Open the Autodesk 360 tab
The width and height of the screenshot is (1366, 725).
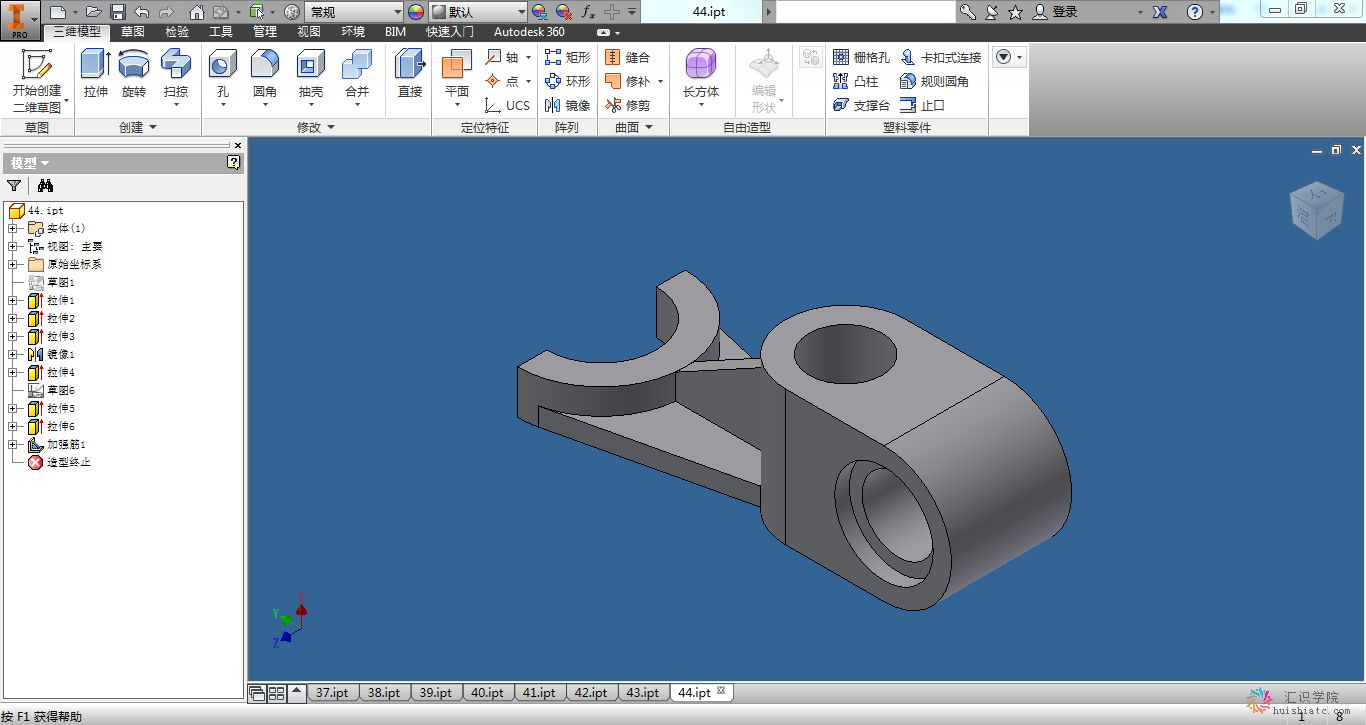[x=529, y=32]
